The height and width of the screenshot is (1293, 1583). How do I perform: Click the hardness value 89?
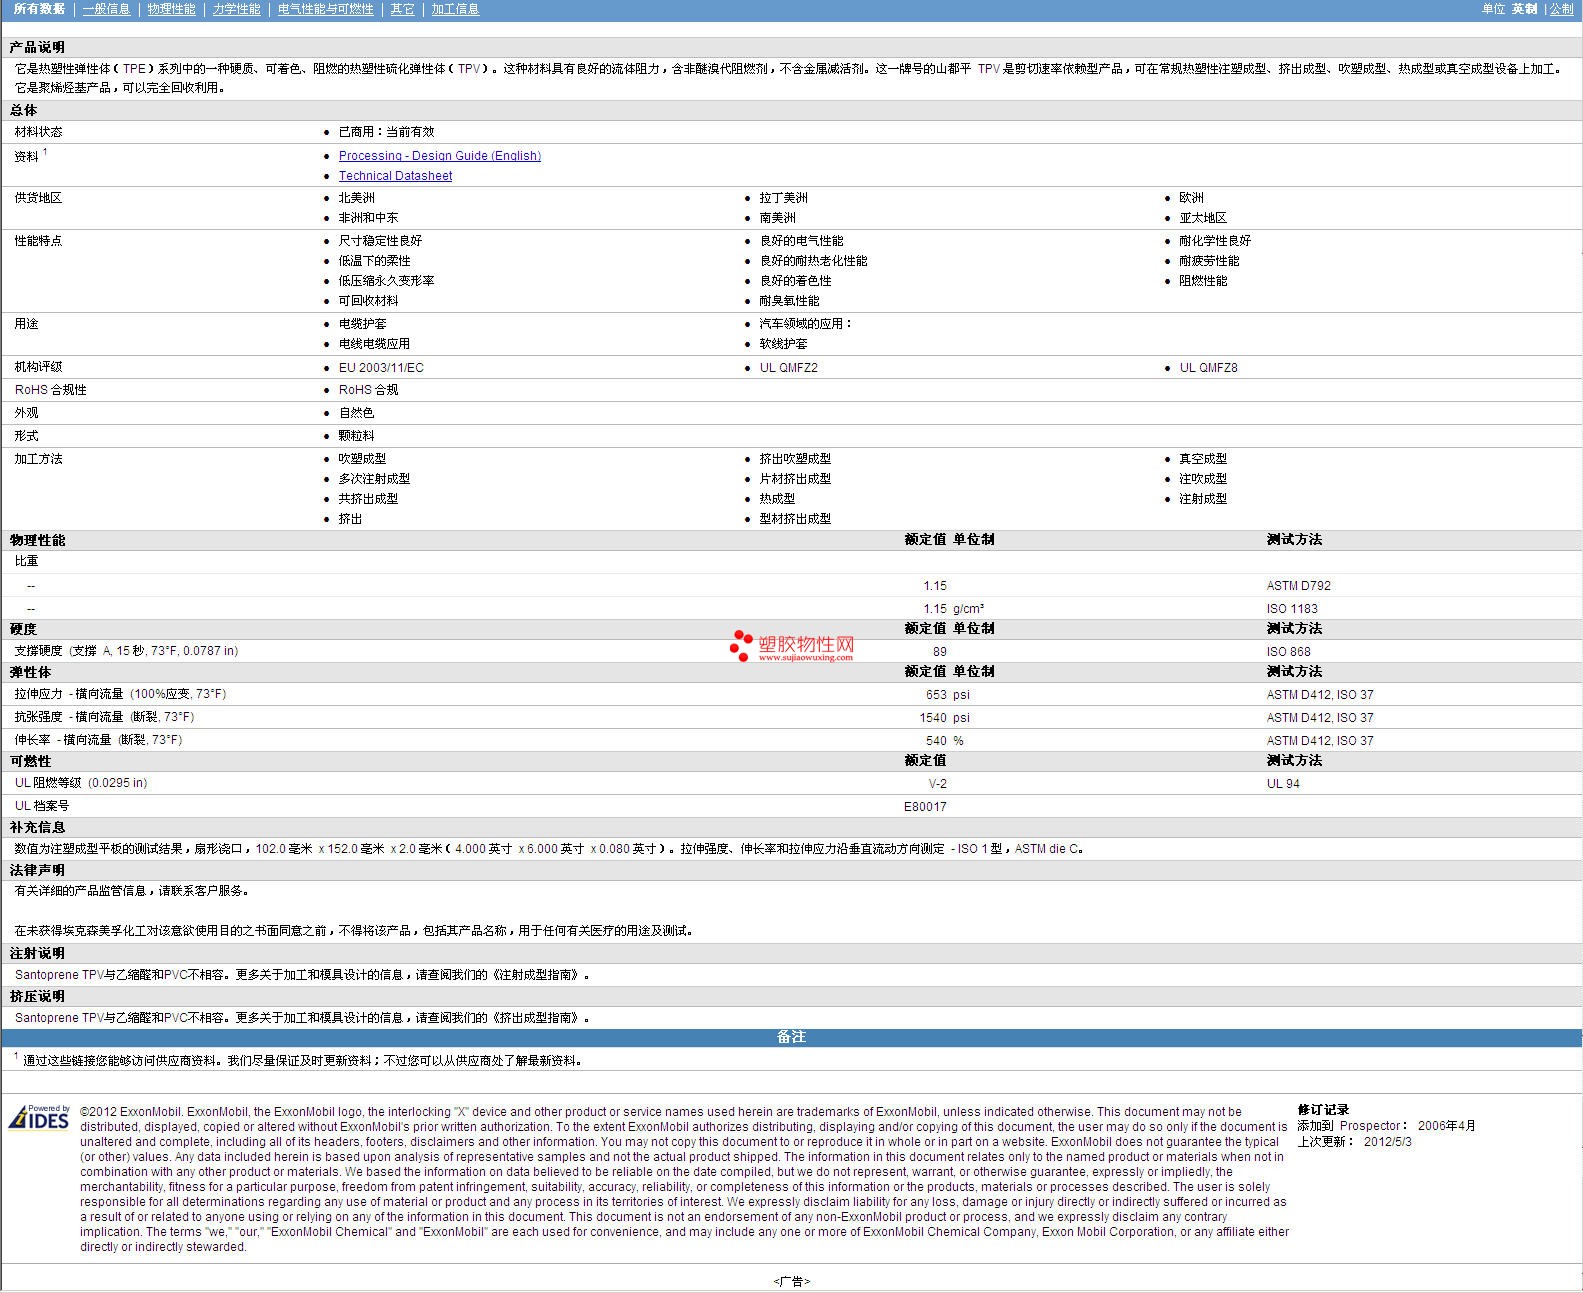(939, 651)
